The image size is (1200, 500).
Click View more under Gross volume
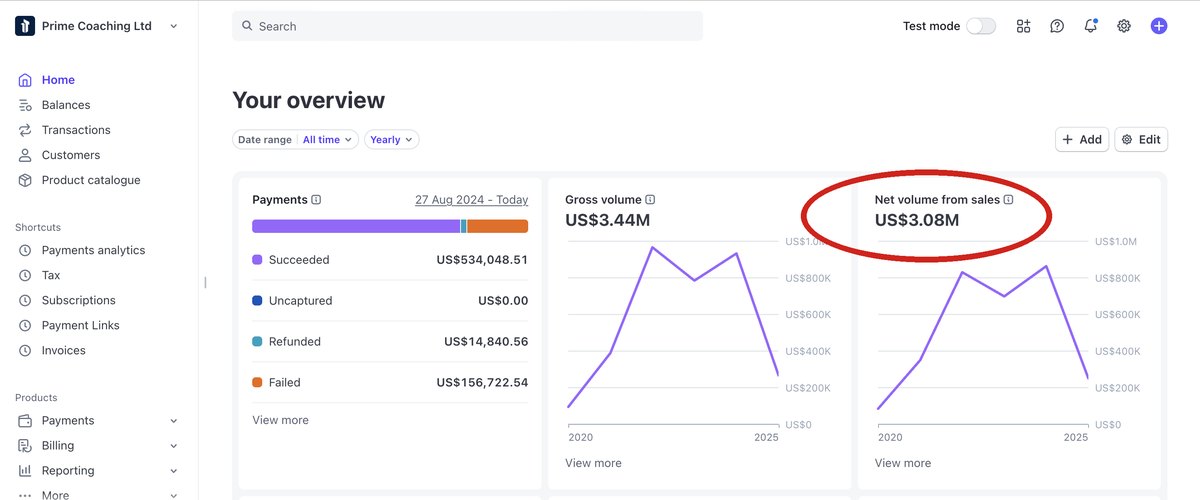(593, 463)
